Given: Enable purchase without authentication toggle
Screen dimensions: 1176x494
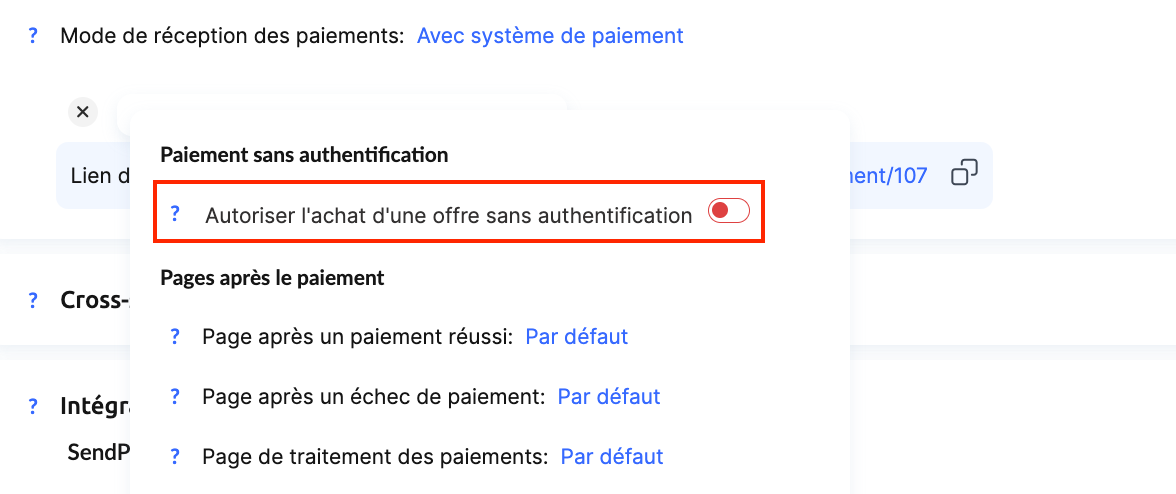Looking at the screenshot, I should click(x=728, y=211).
